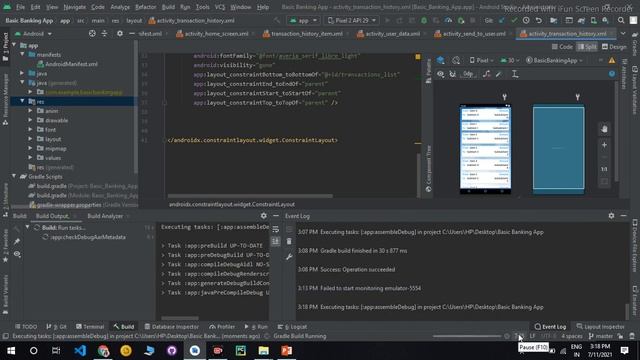Open the Tools menu
The image size is (640, 360).
202,7
